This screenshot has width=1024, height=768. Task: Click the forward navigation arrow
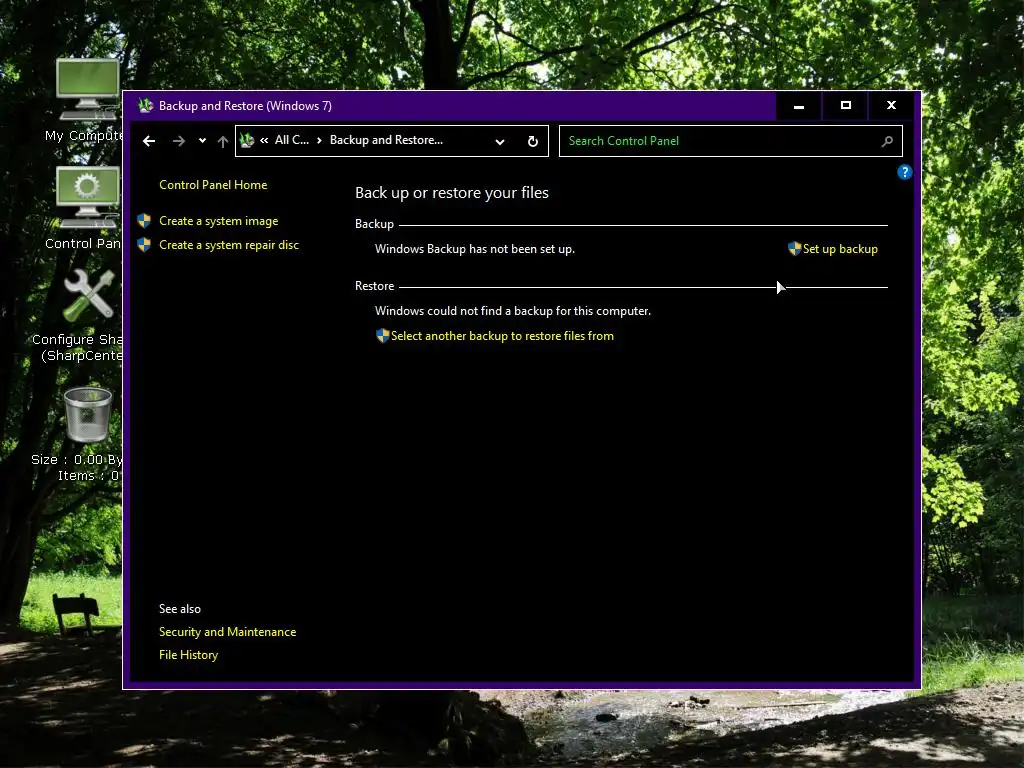(x=178, y=141)
